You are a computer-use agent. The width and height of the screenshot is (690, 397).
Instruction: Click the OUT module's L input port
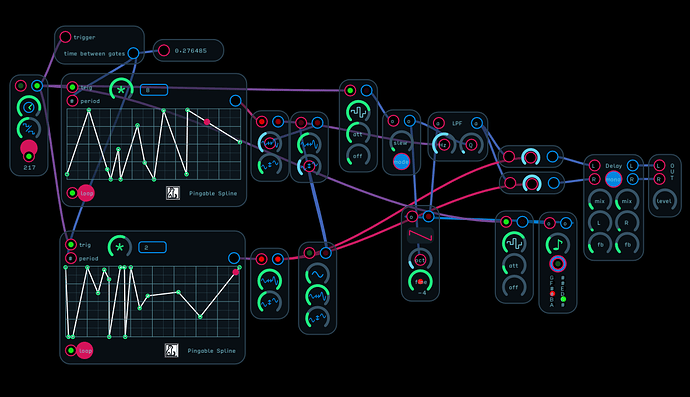(x=659, y=165)
